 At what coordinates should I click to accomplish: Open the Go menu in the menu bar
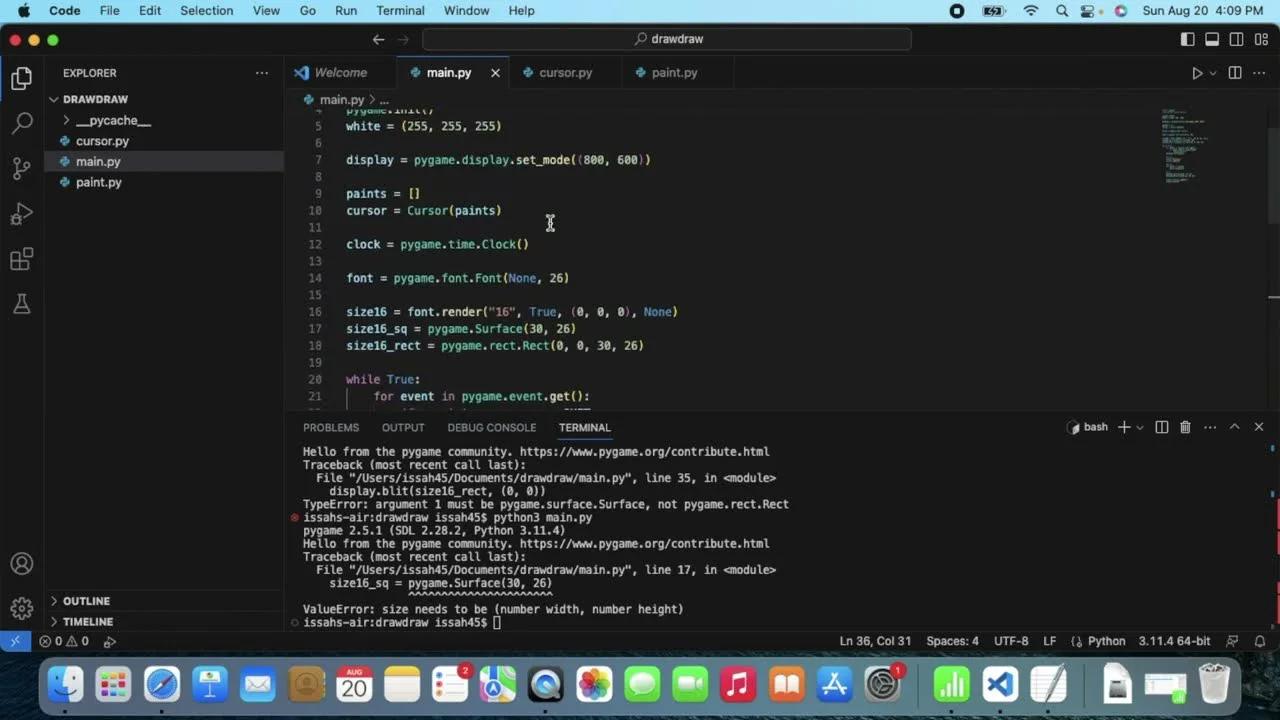(307, 10)
